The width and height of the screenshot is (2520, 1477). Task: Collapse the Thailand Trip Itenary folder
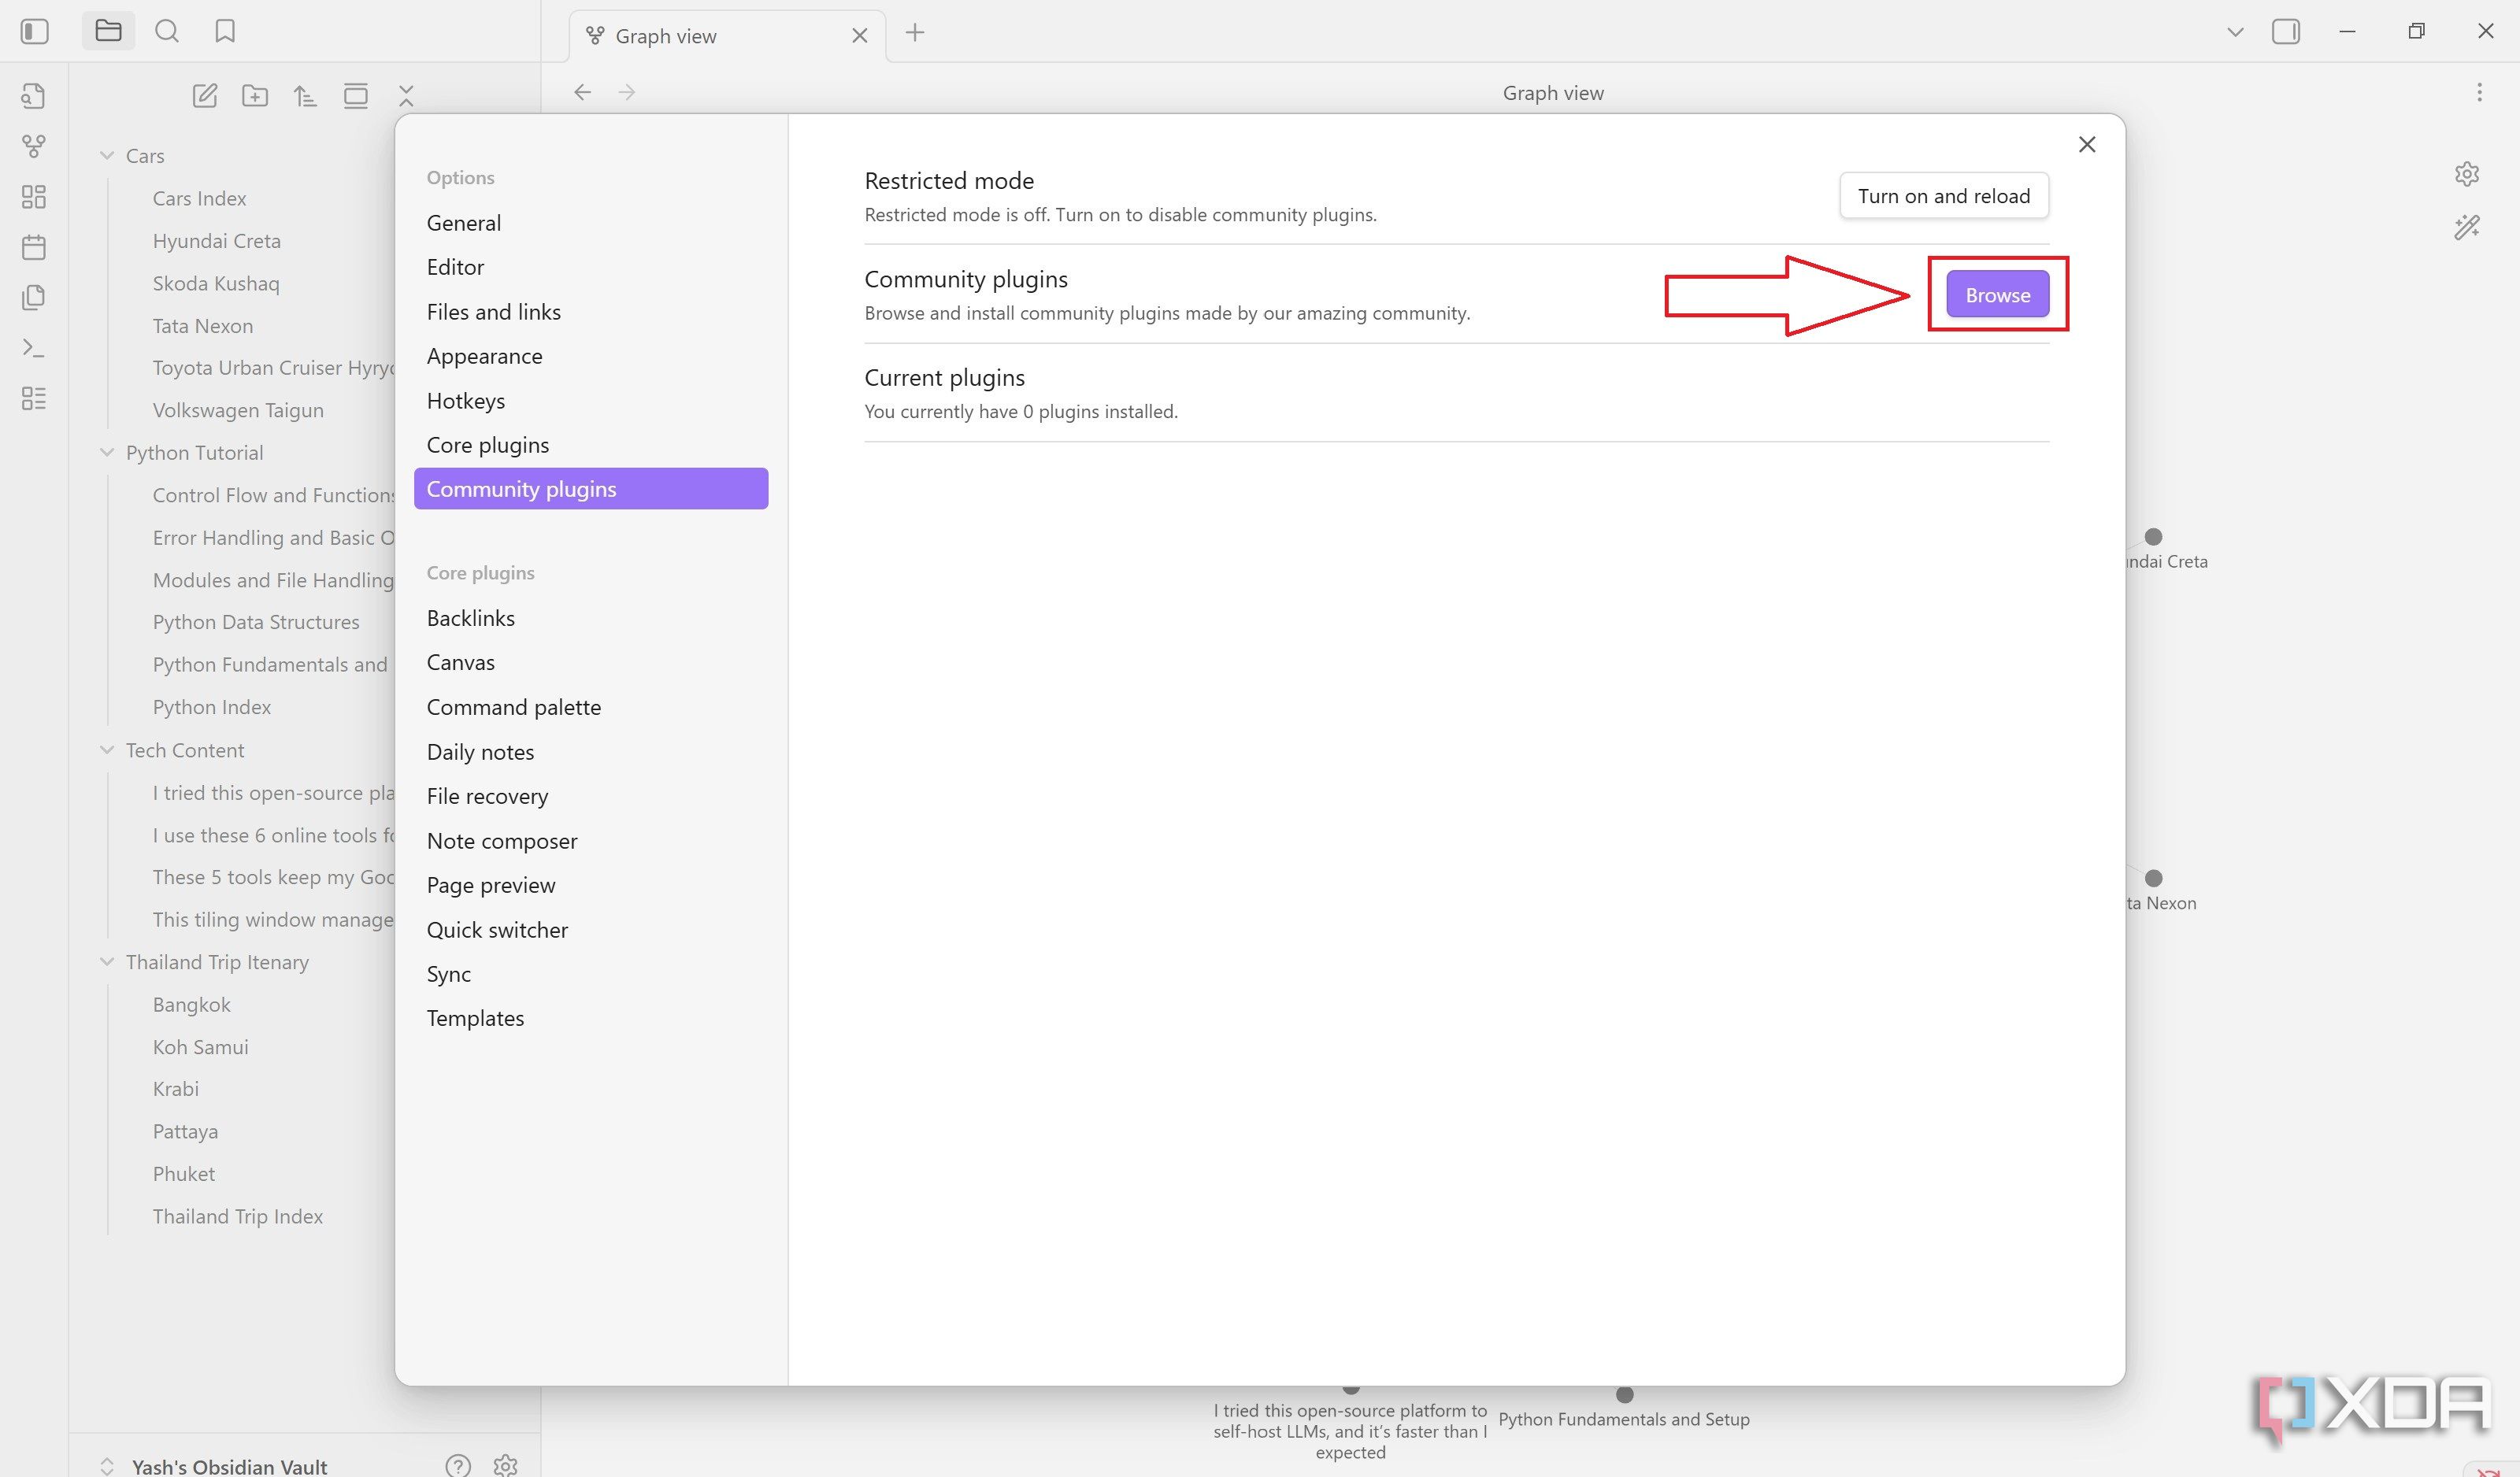[107, 962]
